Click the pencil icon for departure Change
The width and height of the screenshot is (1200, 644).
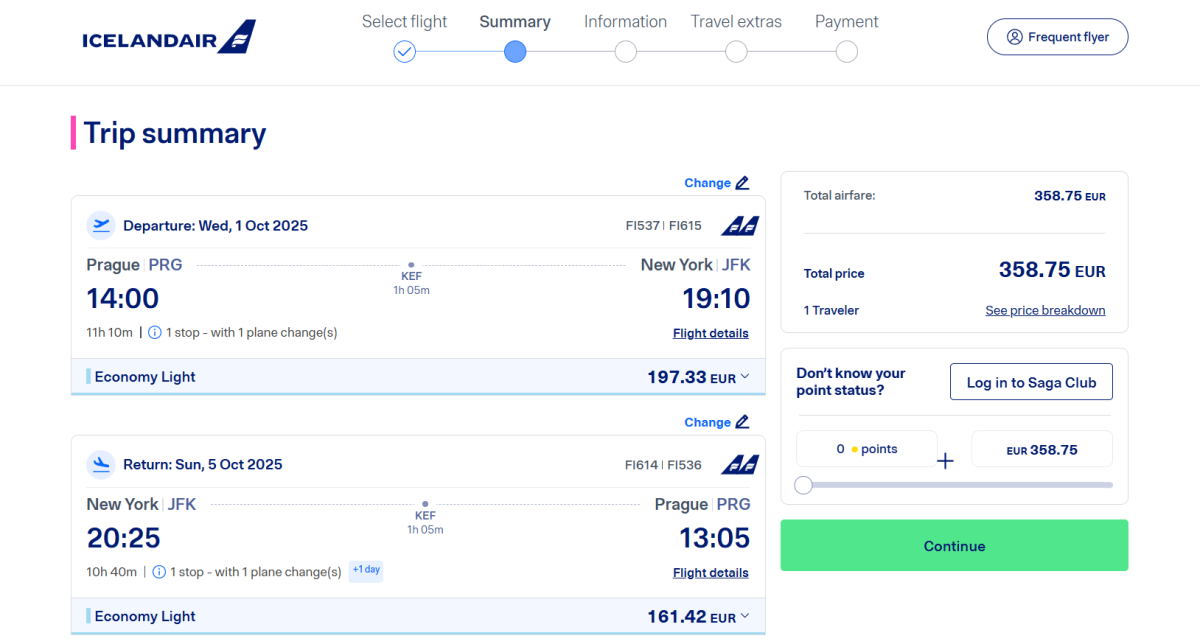pos(742,183)
